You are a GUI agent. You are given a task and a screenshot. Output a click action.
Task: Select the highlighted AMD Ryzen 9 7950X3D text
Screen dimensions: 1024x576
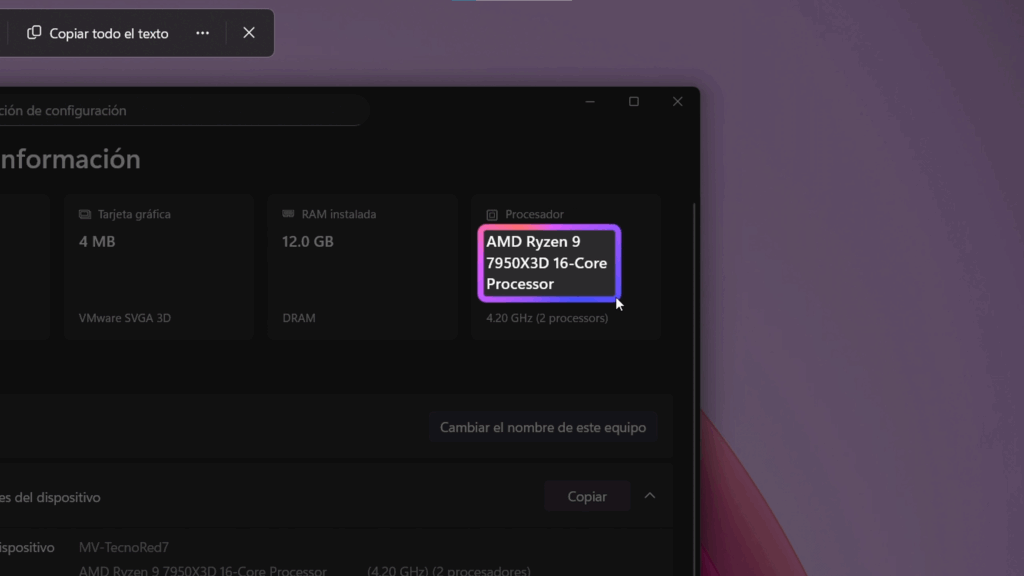(549, 263)
